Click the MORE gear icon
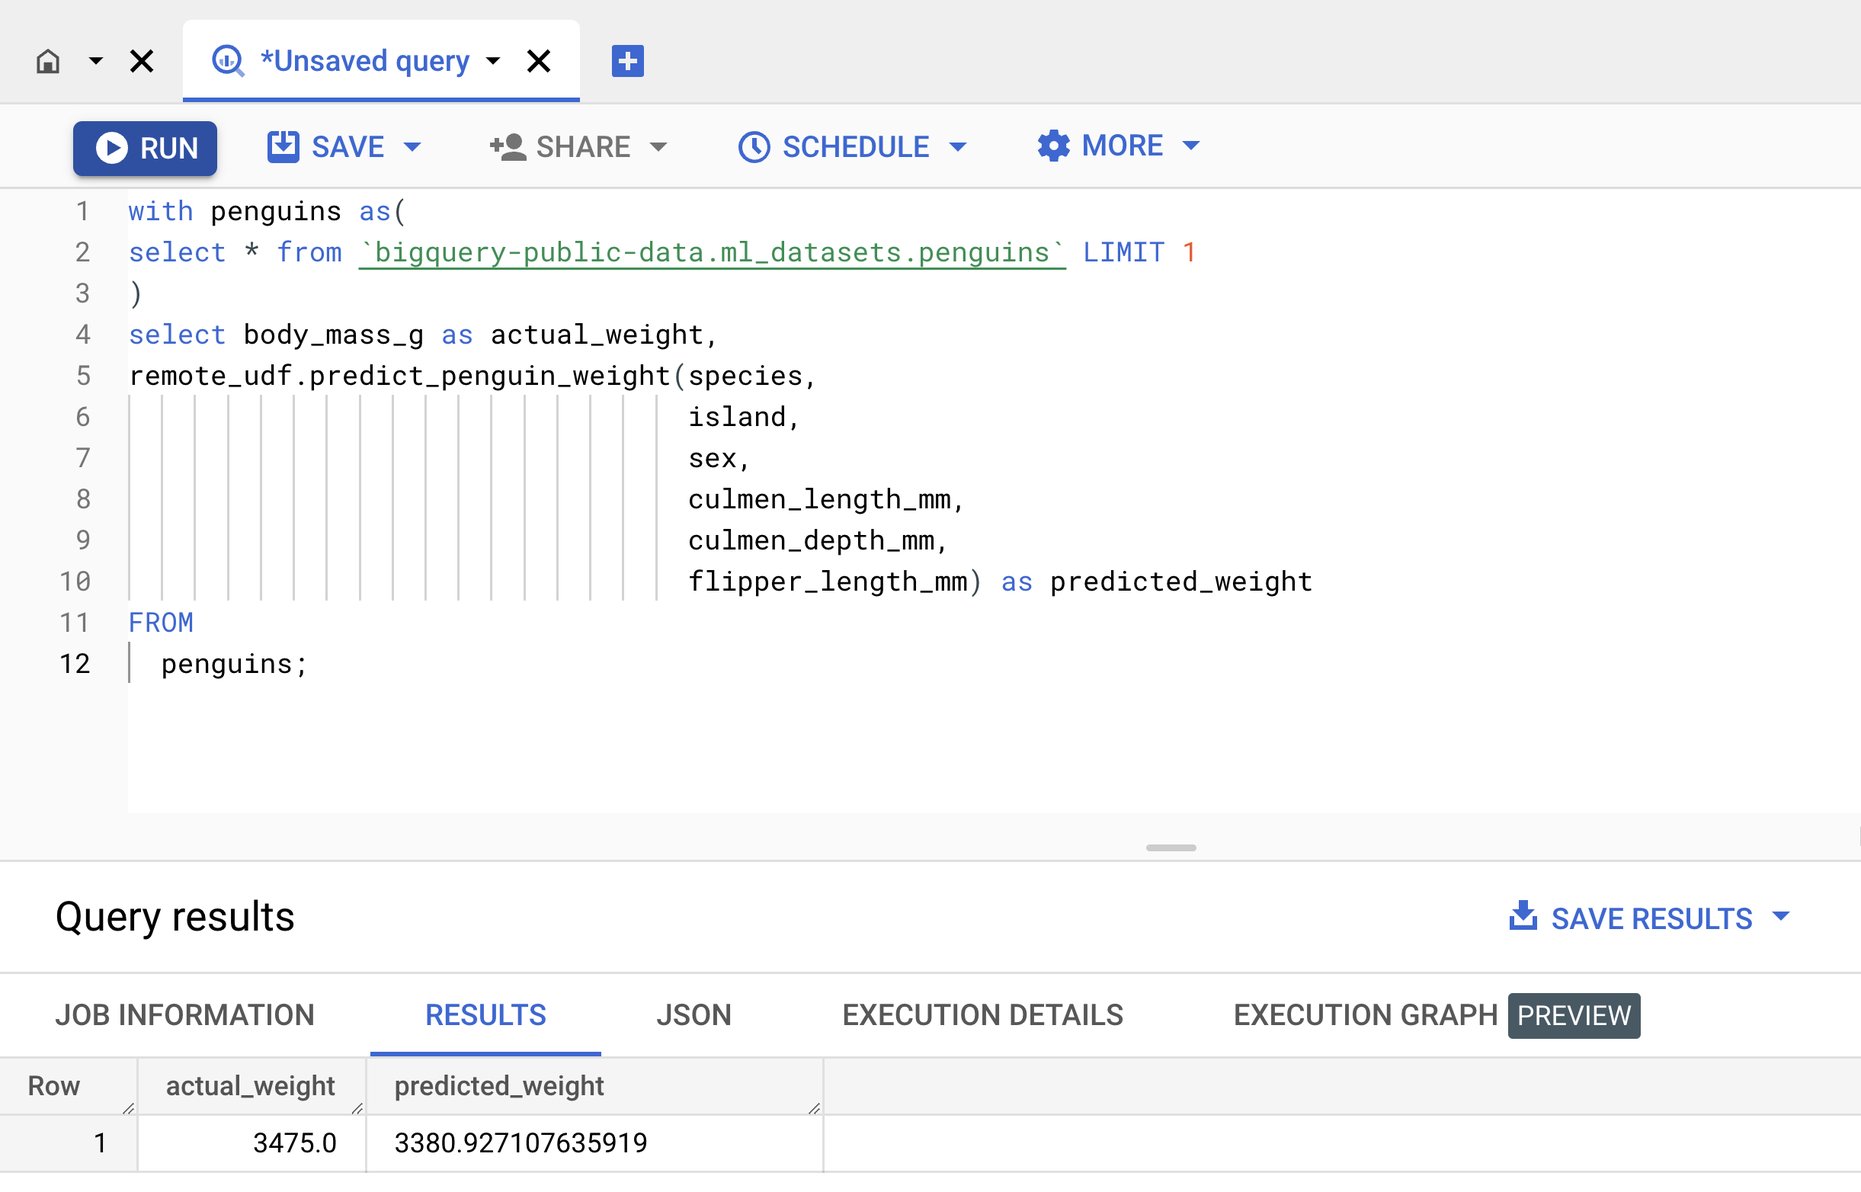The image size is (1861, 1192). click(1053, 146)
